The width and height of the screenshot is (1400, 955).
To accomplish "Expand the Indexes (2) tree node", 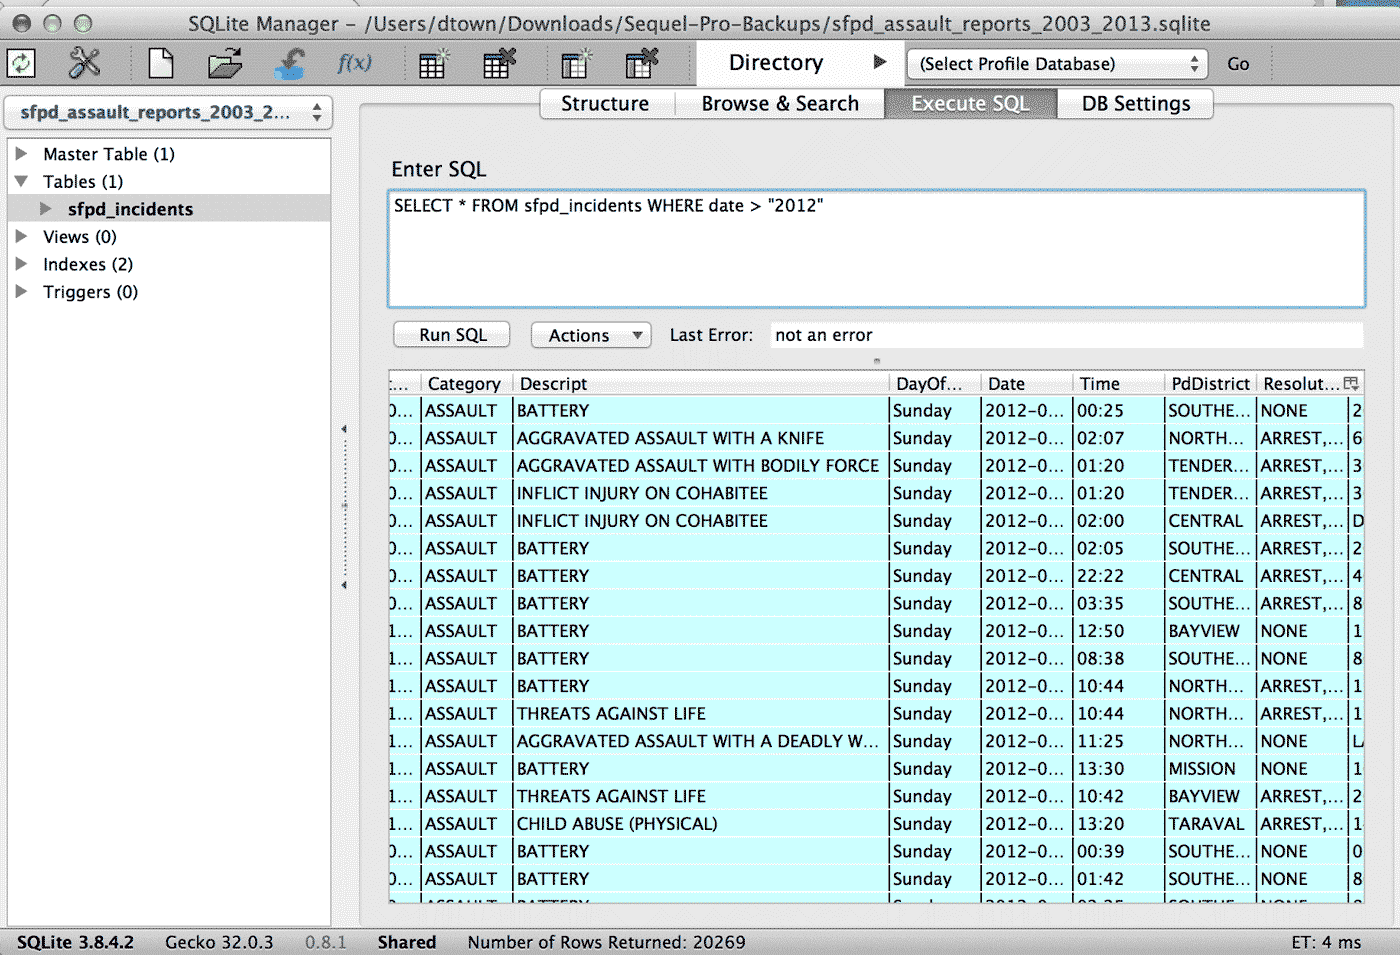I will tap(21, 264).
